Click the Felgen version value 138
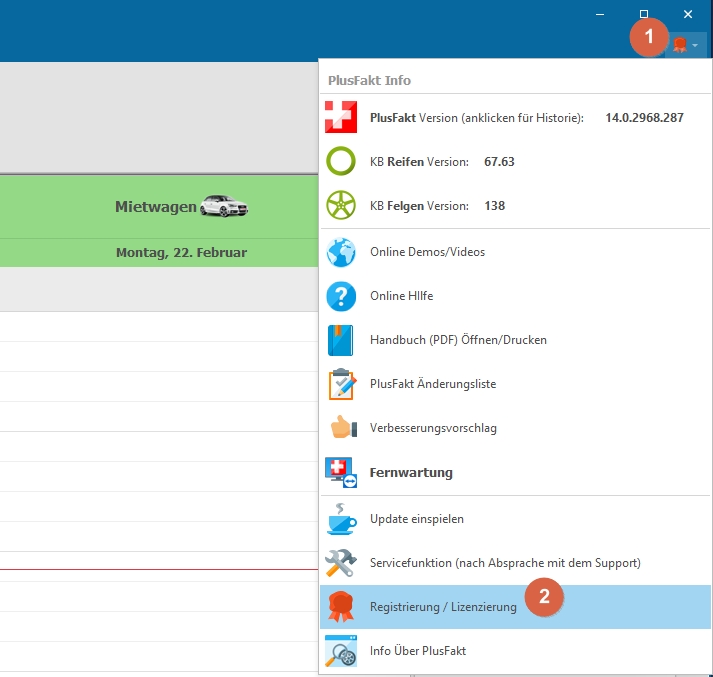Viewport: 713px width, 677px height. point(495,206)
